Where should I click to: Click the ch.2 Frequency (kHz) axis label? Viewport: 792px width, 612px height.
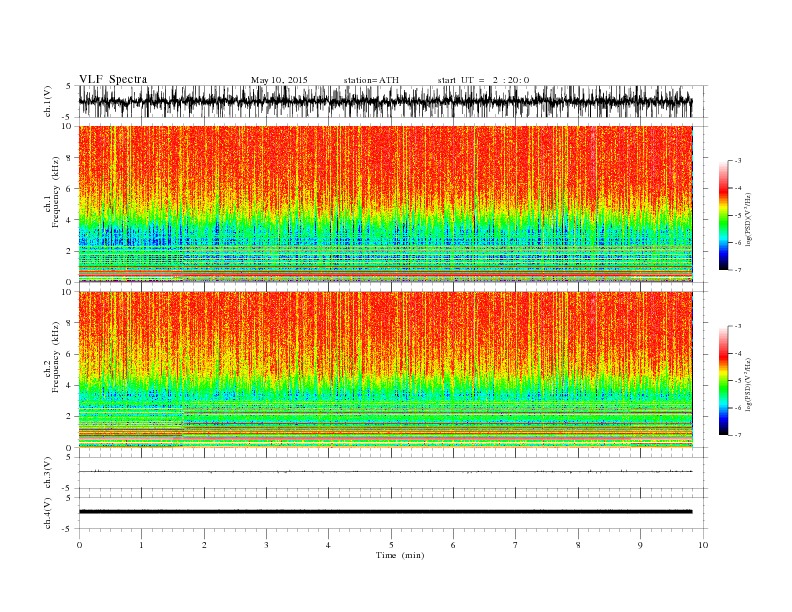pyautogui.click(x=52, y=358)
